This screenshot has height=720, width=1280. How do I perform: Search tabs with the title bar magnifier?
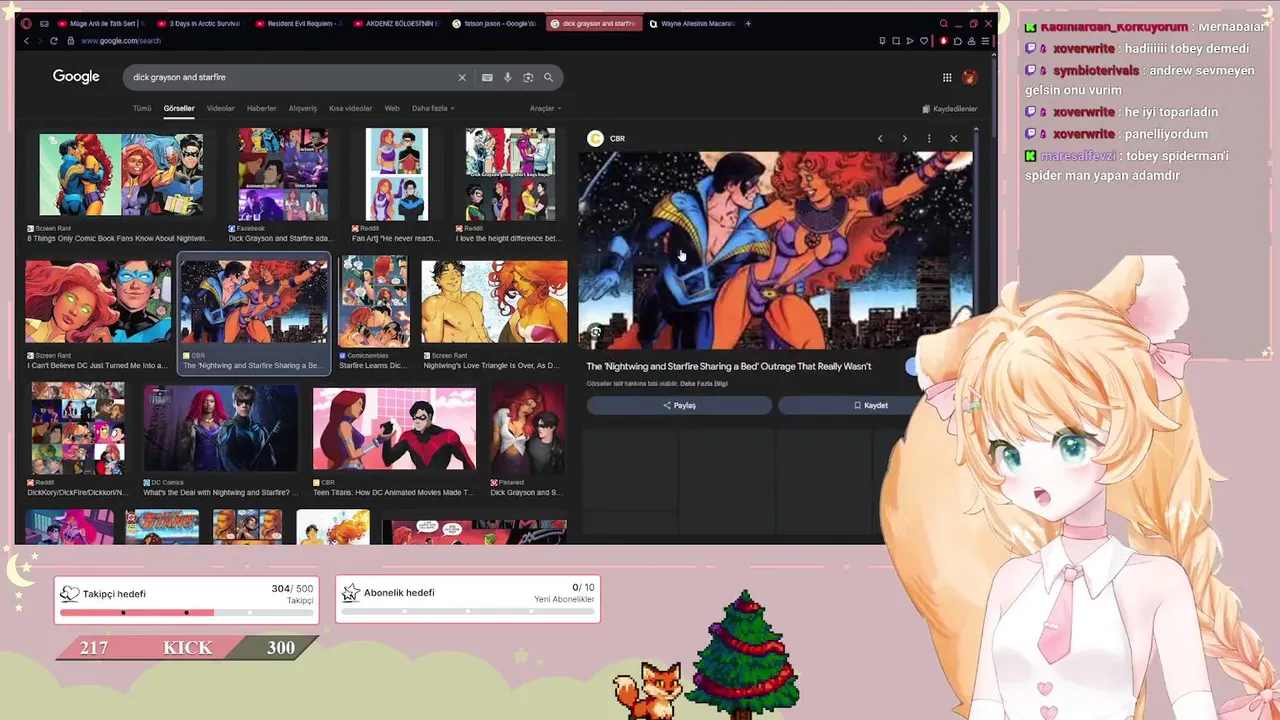(x=943, y=23)
